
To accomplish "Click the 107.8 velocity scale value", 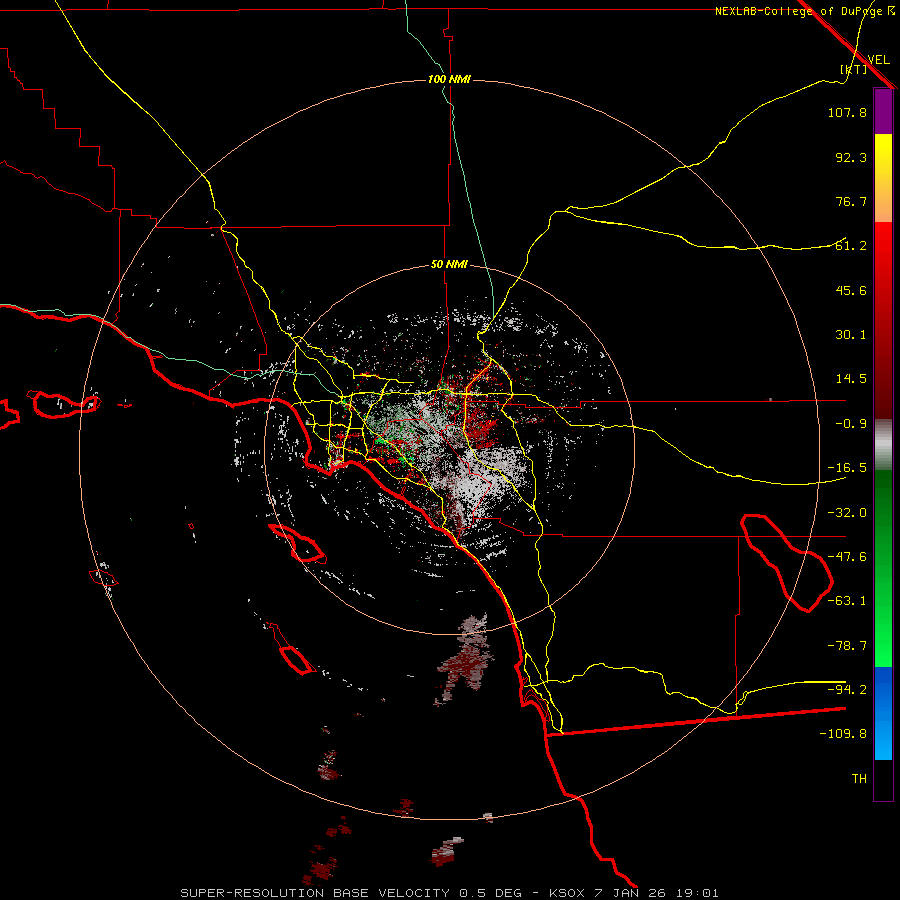I will pos(847,112).
